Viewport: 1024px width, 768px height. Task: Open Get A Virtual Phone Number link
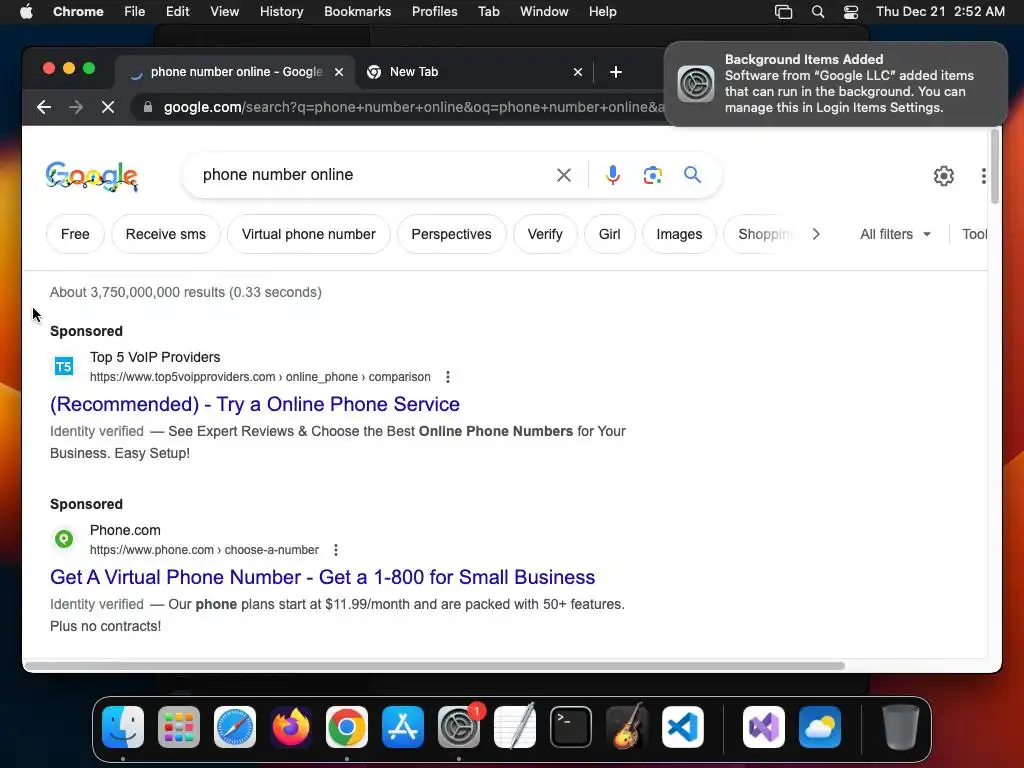(323, 577)
